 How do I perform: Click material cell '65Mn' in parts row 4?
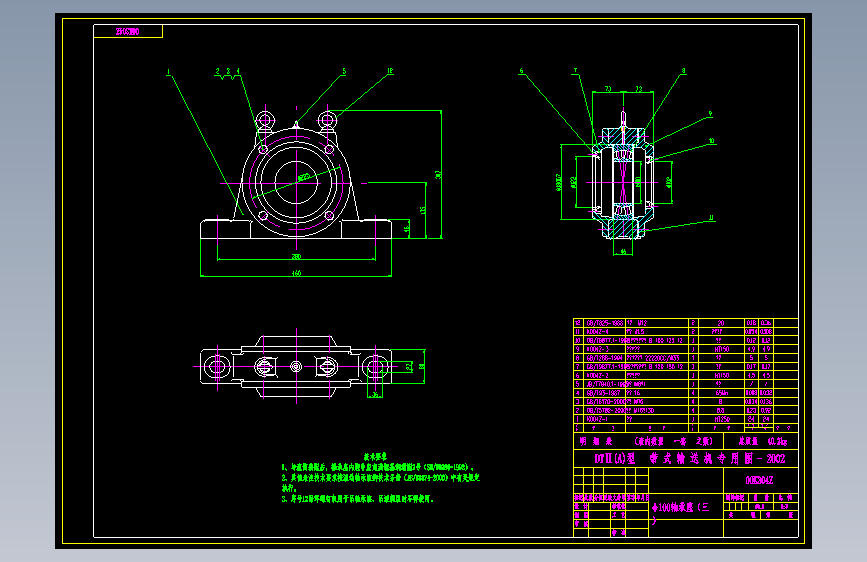(x=722, y=393)
